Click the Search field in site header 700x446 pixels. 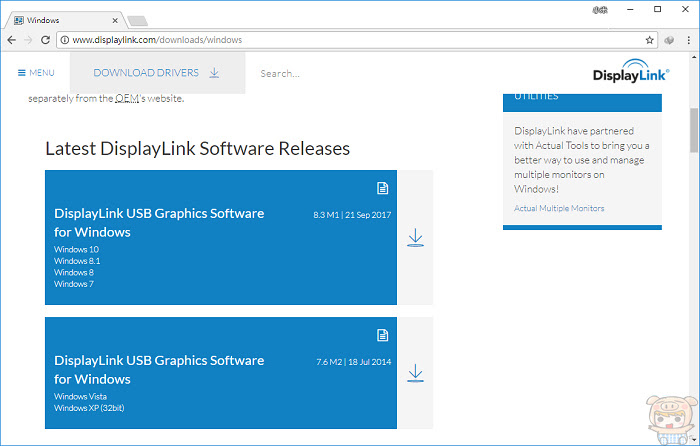pos(280,74)
